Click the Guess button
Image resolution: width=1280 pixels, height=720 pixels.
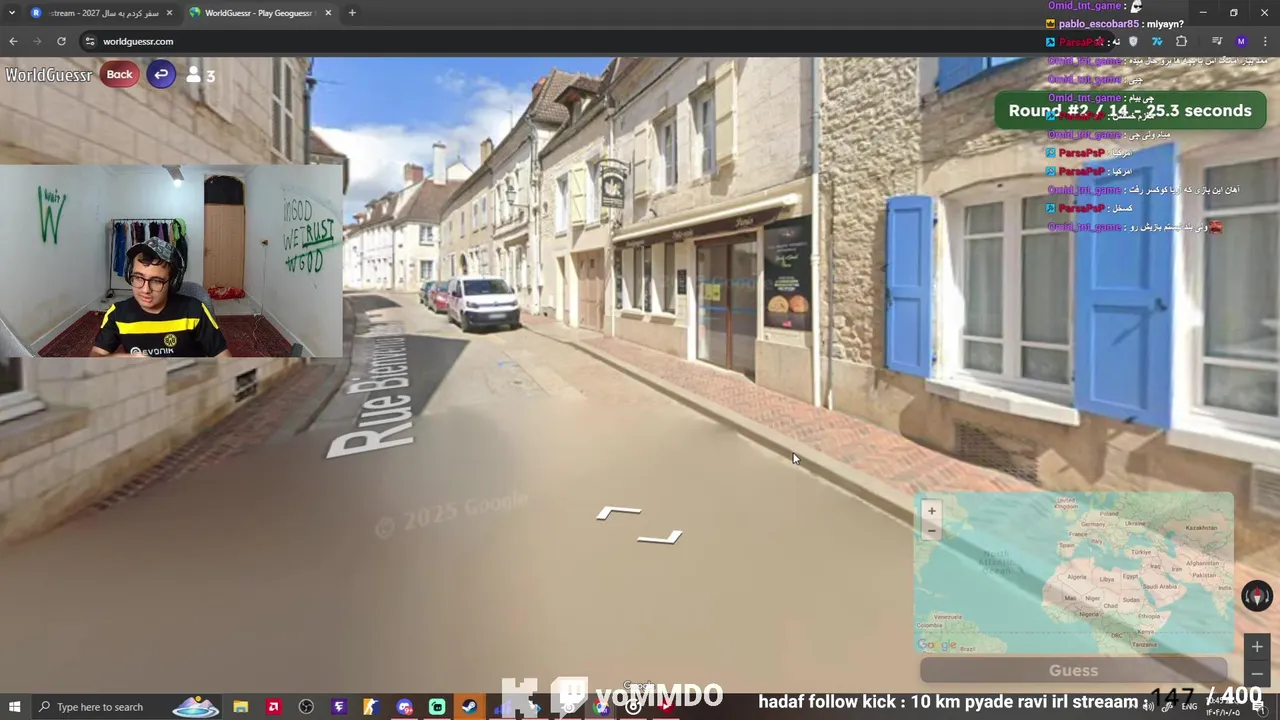pos(1073,671)
